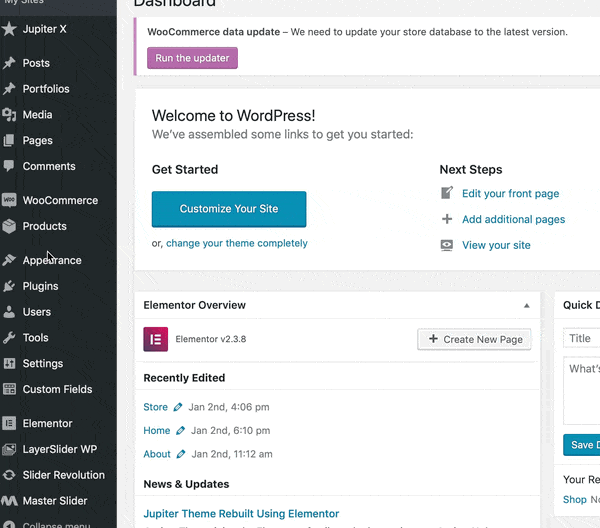Collapse the Elementor Overview panel

pos(527,305)
